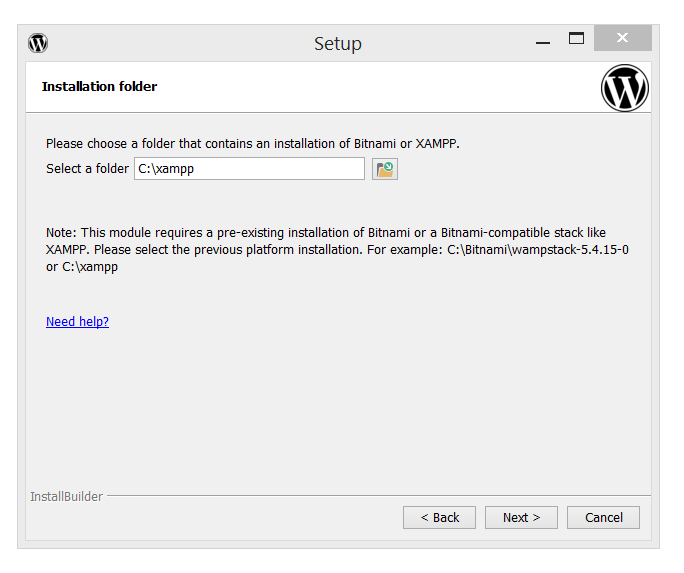Screen dimensions: 684x573
Task: Click the large WordPress logo in header
Action: [x=624, y=88]
